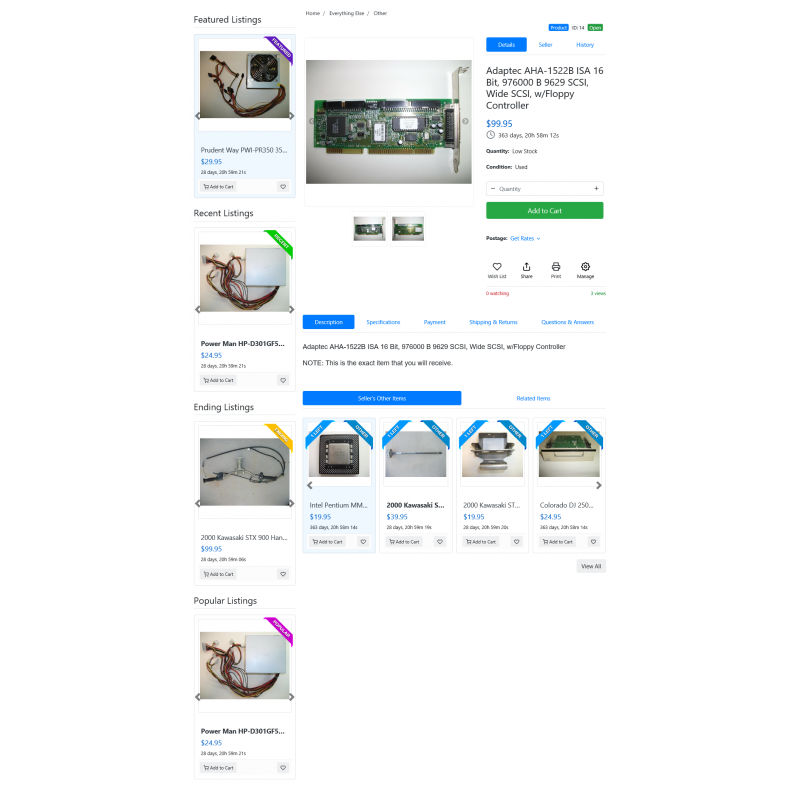This screenshot has width=800, height=800.
Task: Show previous main product image arrow
Action: coord(312,121)
